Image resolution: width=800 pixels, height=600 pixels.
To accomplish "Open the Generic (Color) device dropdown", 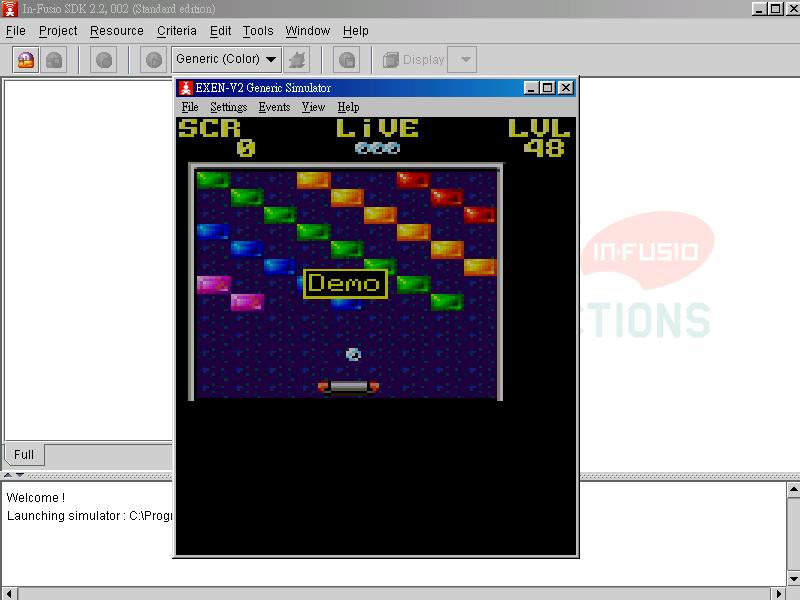I will pyautogui.click(x=227, y=59).
